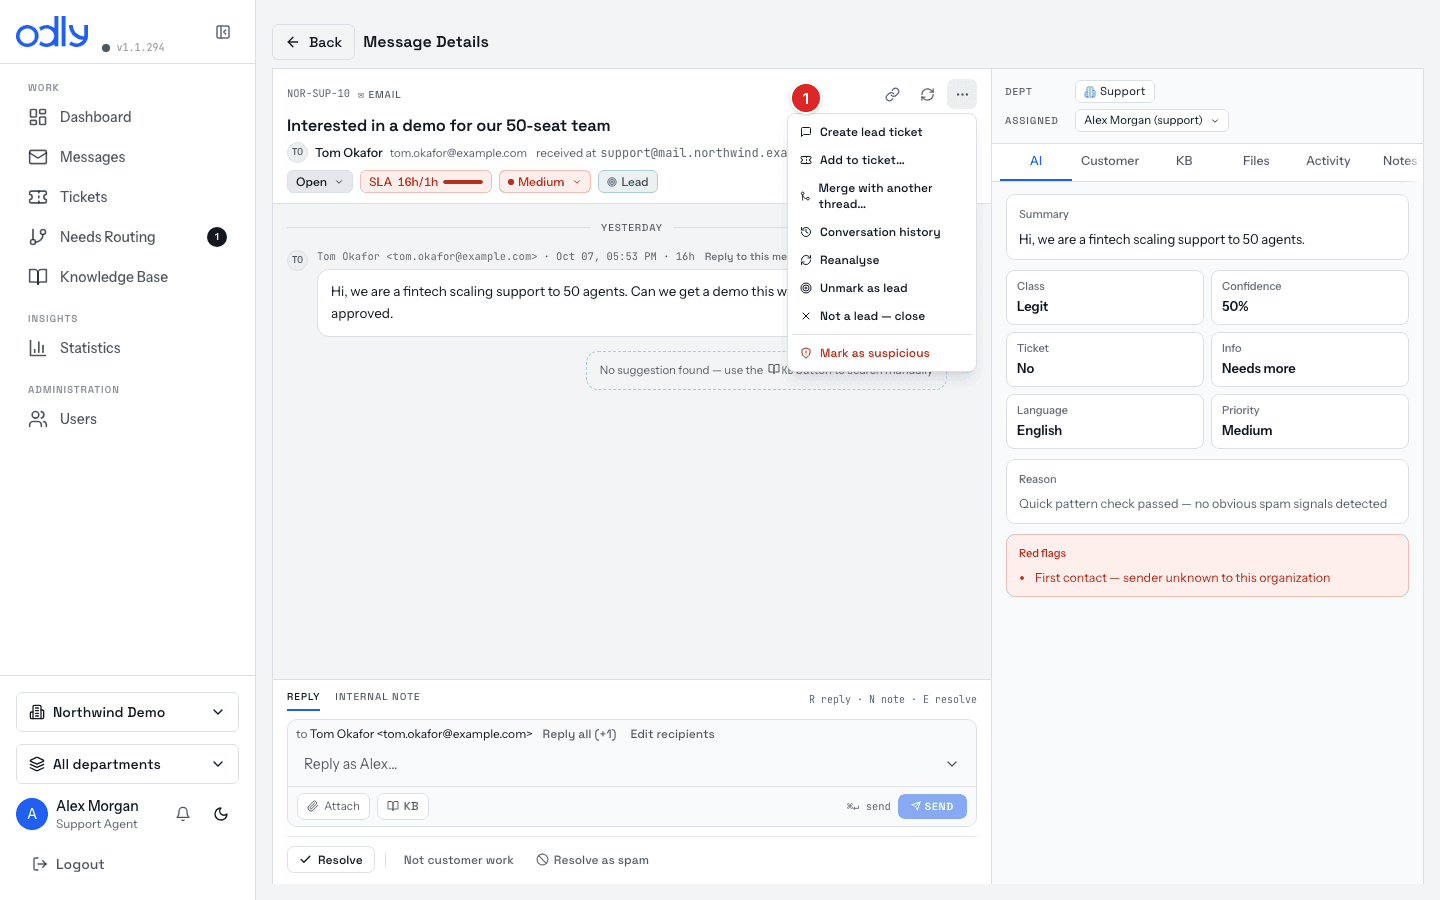Screen dimensions: 1440x900
Task: Open the Files tab
Action: (1256, 161)
